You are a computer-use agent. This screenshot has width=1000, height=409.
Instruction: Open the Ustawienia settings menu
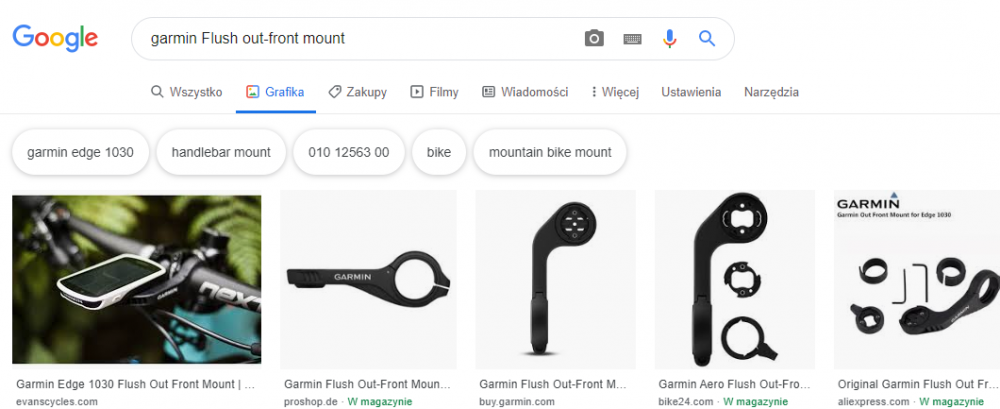691,92
